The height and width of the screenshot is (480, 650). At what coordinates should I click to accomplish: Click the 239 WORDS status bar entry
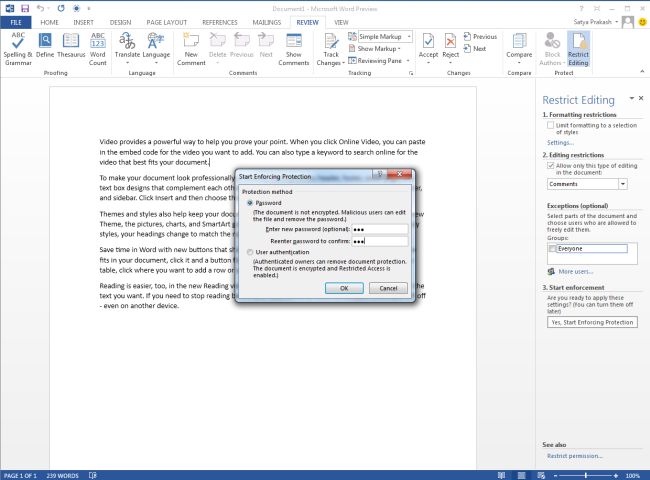point(62,475)
